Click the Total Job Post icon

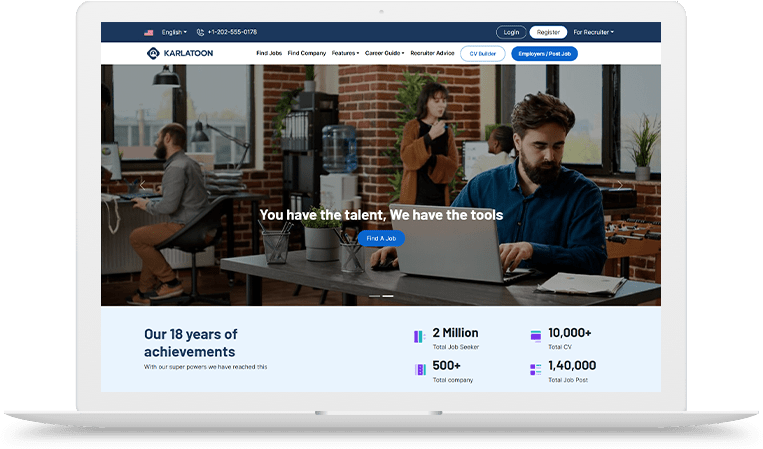tap(536, 370)
